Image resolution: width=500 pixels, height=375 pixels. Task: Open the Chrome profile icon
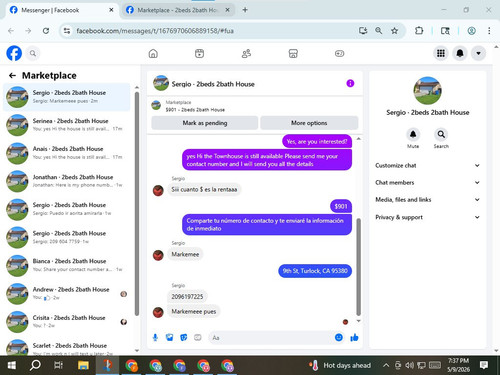(x=471, y=31)
